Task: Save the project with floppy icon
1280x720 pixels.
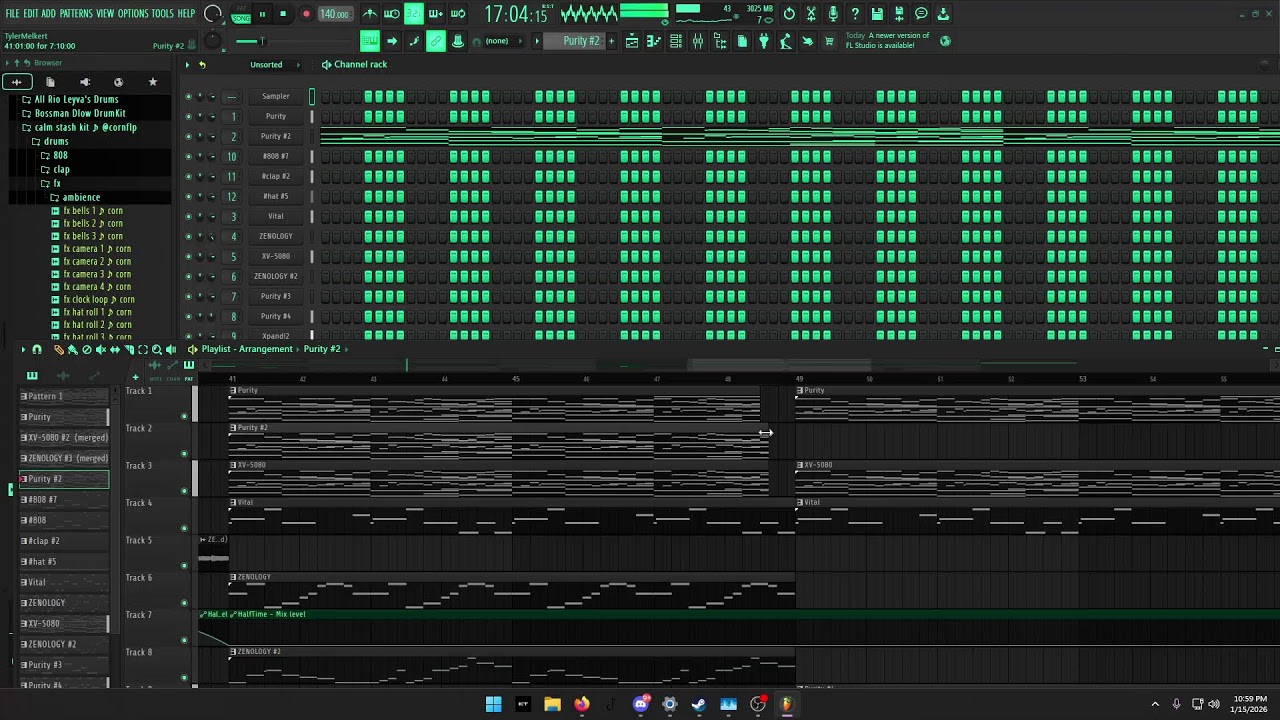Action: [877, 14]
